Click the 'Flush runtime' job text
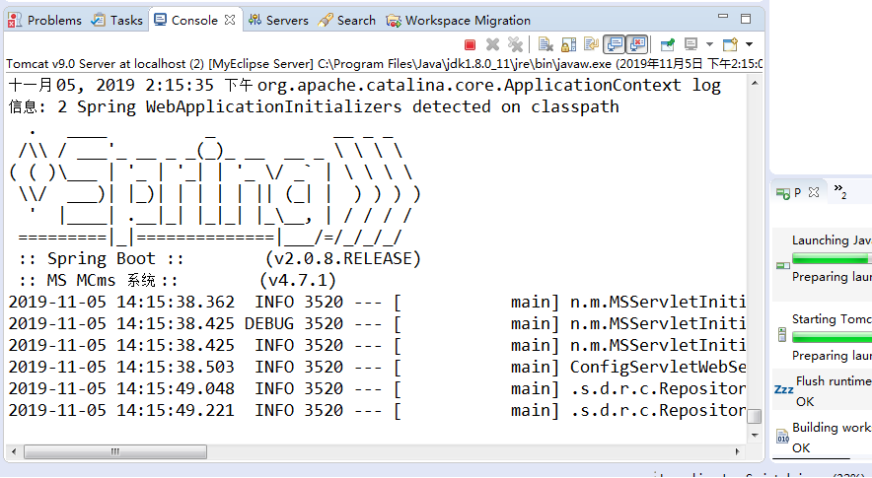The image size is (872, 478). click(834, 381)
